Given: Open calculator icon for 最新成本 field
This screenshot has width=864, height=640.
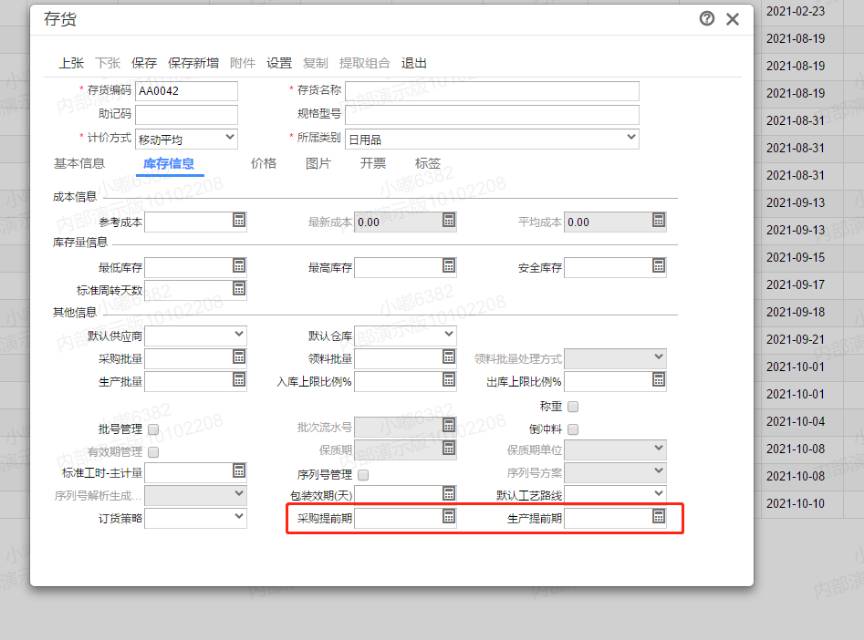Looking at the screenshot, I should [449, 220].
